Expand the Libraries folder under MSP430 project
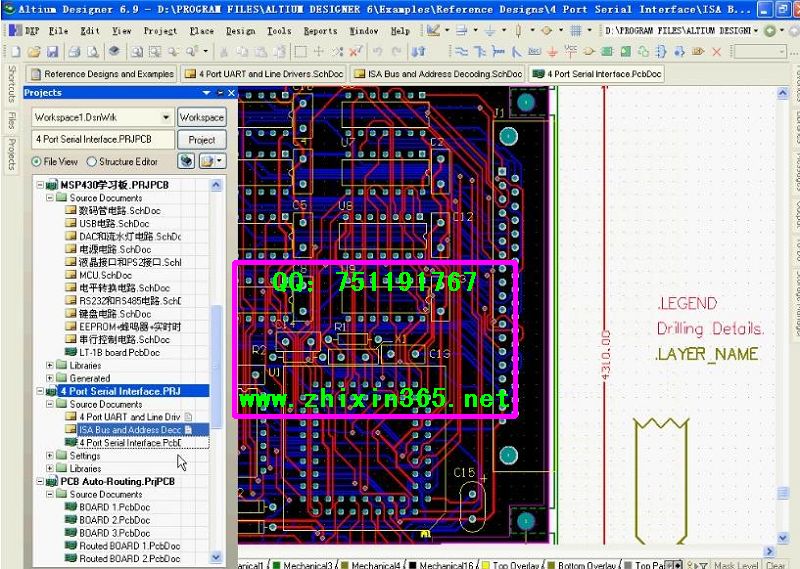The width and height of the screenshot is (800, 569). [49, 365]
